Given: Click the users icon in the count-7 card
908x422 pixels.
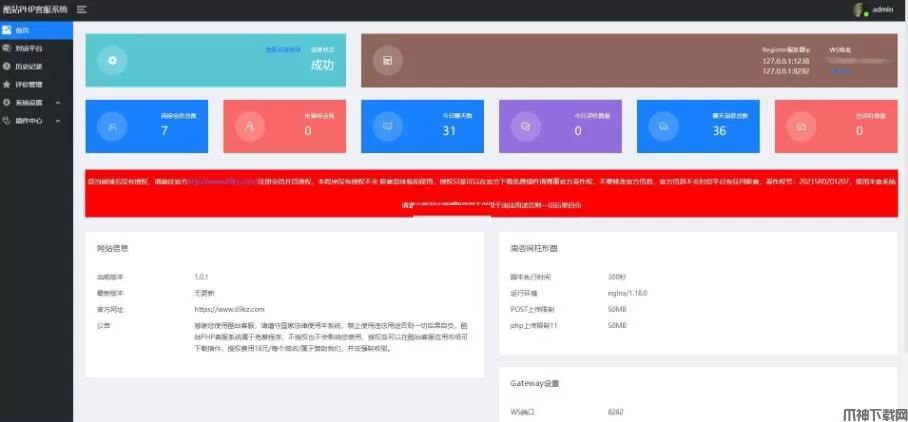Looking at the screenshot, I should (x=112, y=126).
